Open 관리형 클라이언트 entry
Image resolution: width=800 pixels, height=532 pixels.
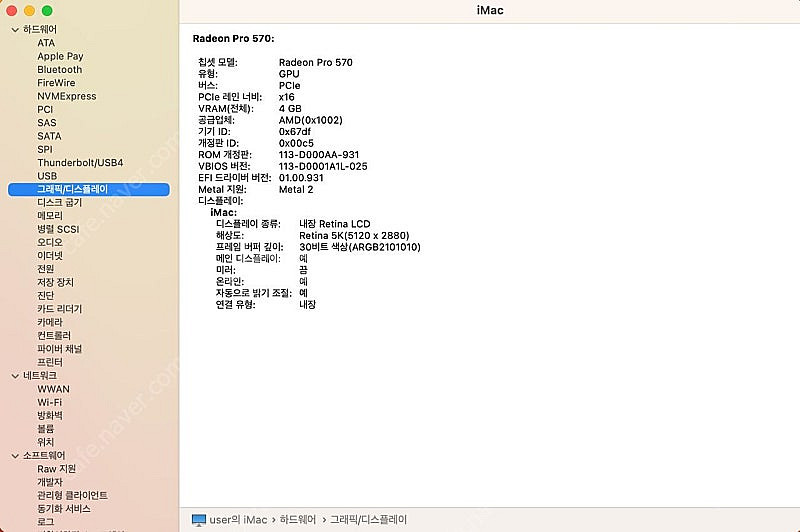point(72,495)
